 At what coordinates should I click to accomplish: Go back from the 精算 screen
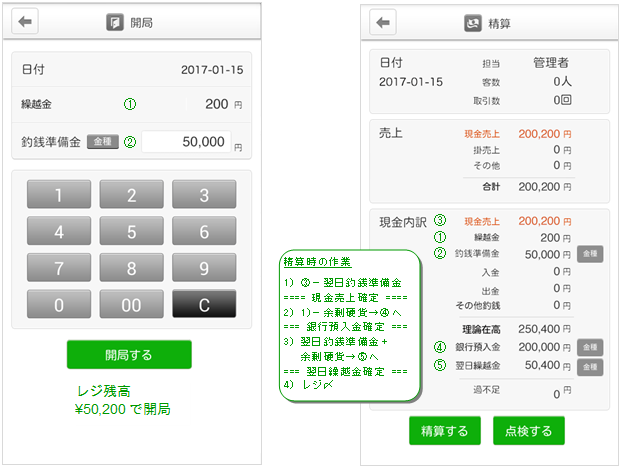click(x=383, y=22)
